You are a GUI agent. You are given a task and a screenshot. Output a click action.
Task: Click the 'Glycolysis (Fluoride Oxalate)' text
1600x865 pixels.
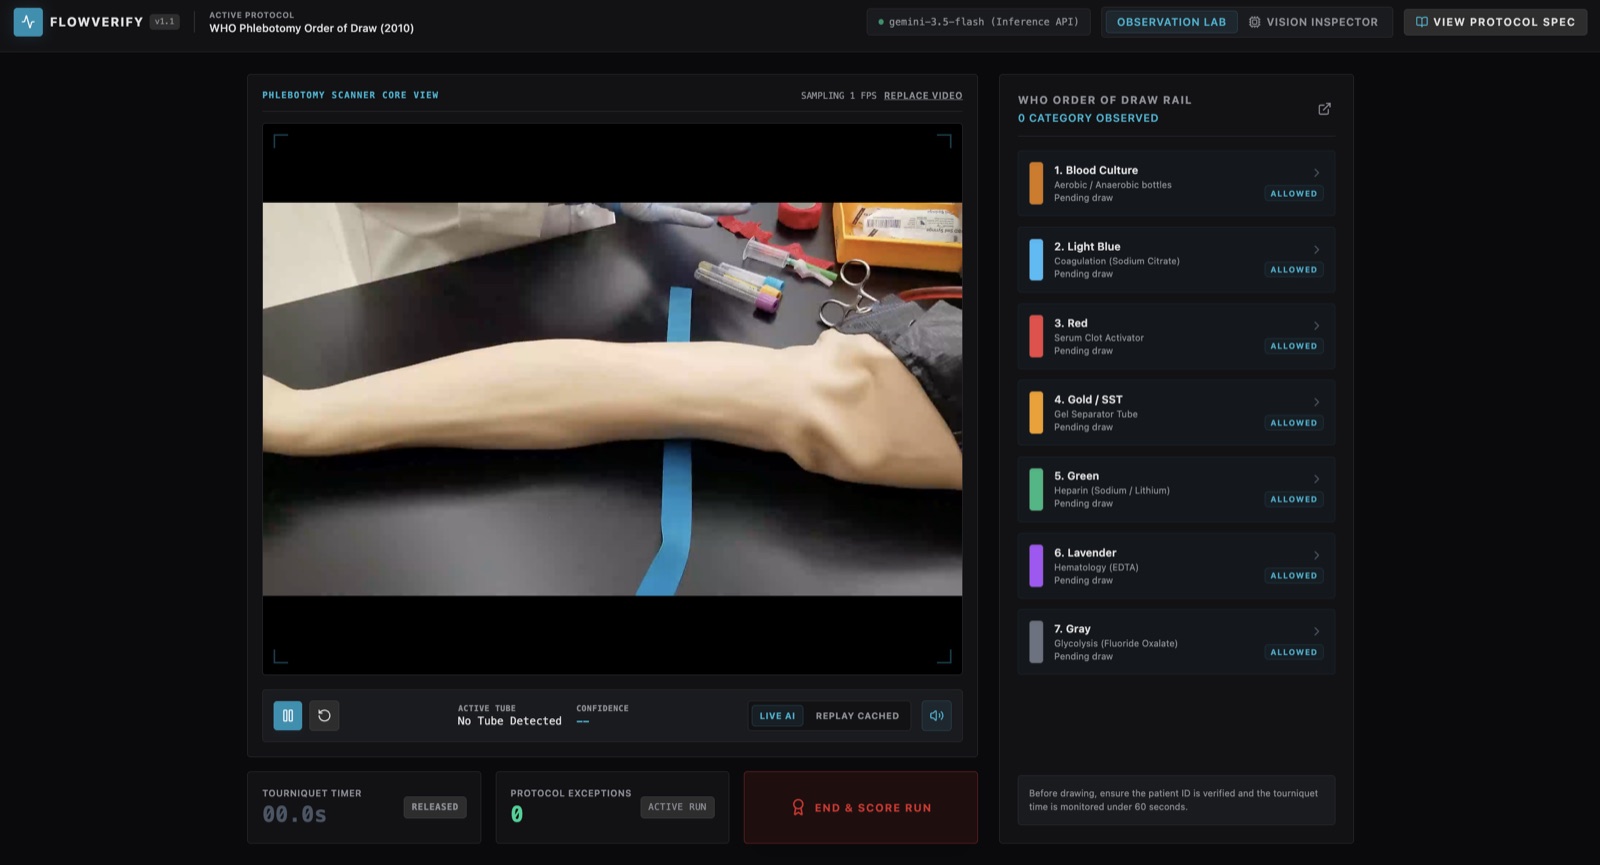pos(1115,644)
